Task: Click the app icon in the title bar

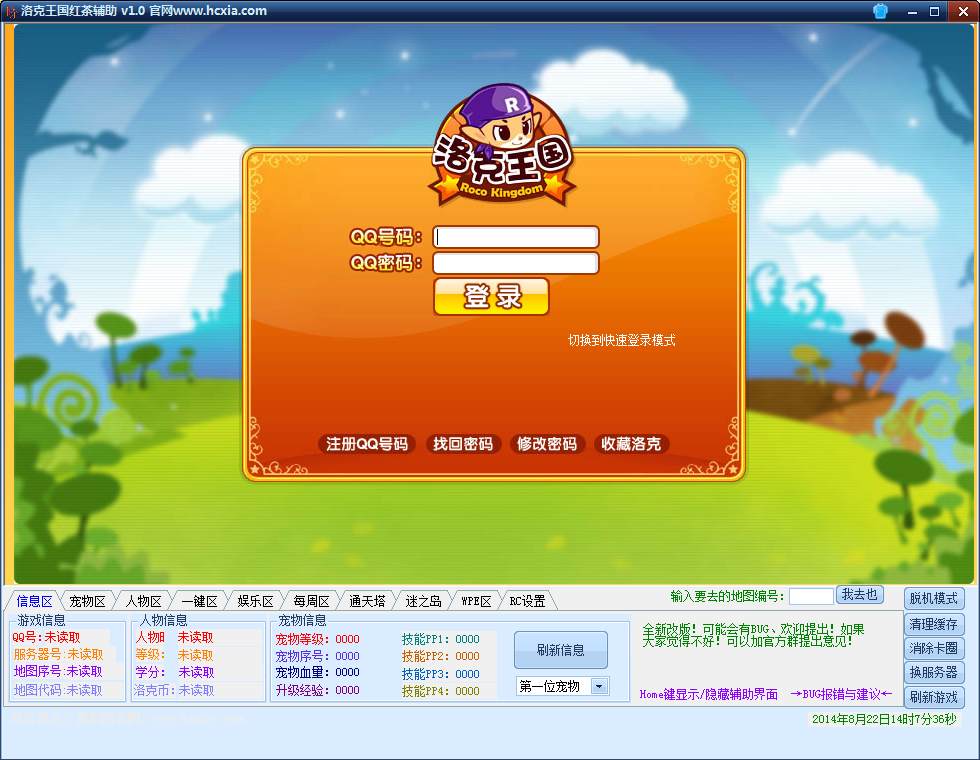Action: tap(11, 11)
